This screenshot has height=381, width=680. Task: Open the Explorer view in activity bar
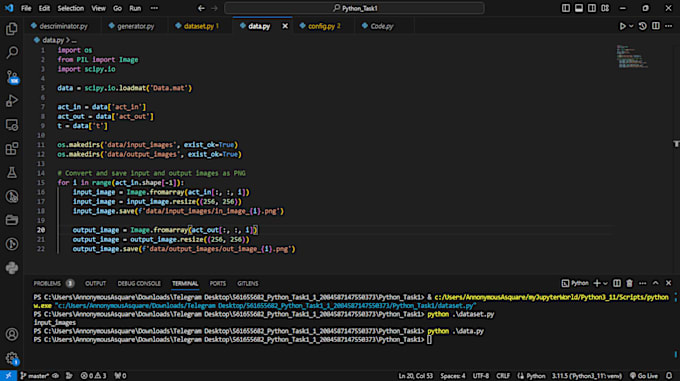(x=12, y=29)
